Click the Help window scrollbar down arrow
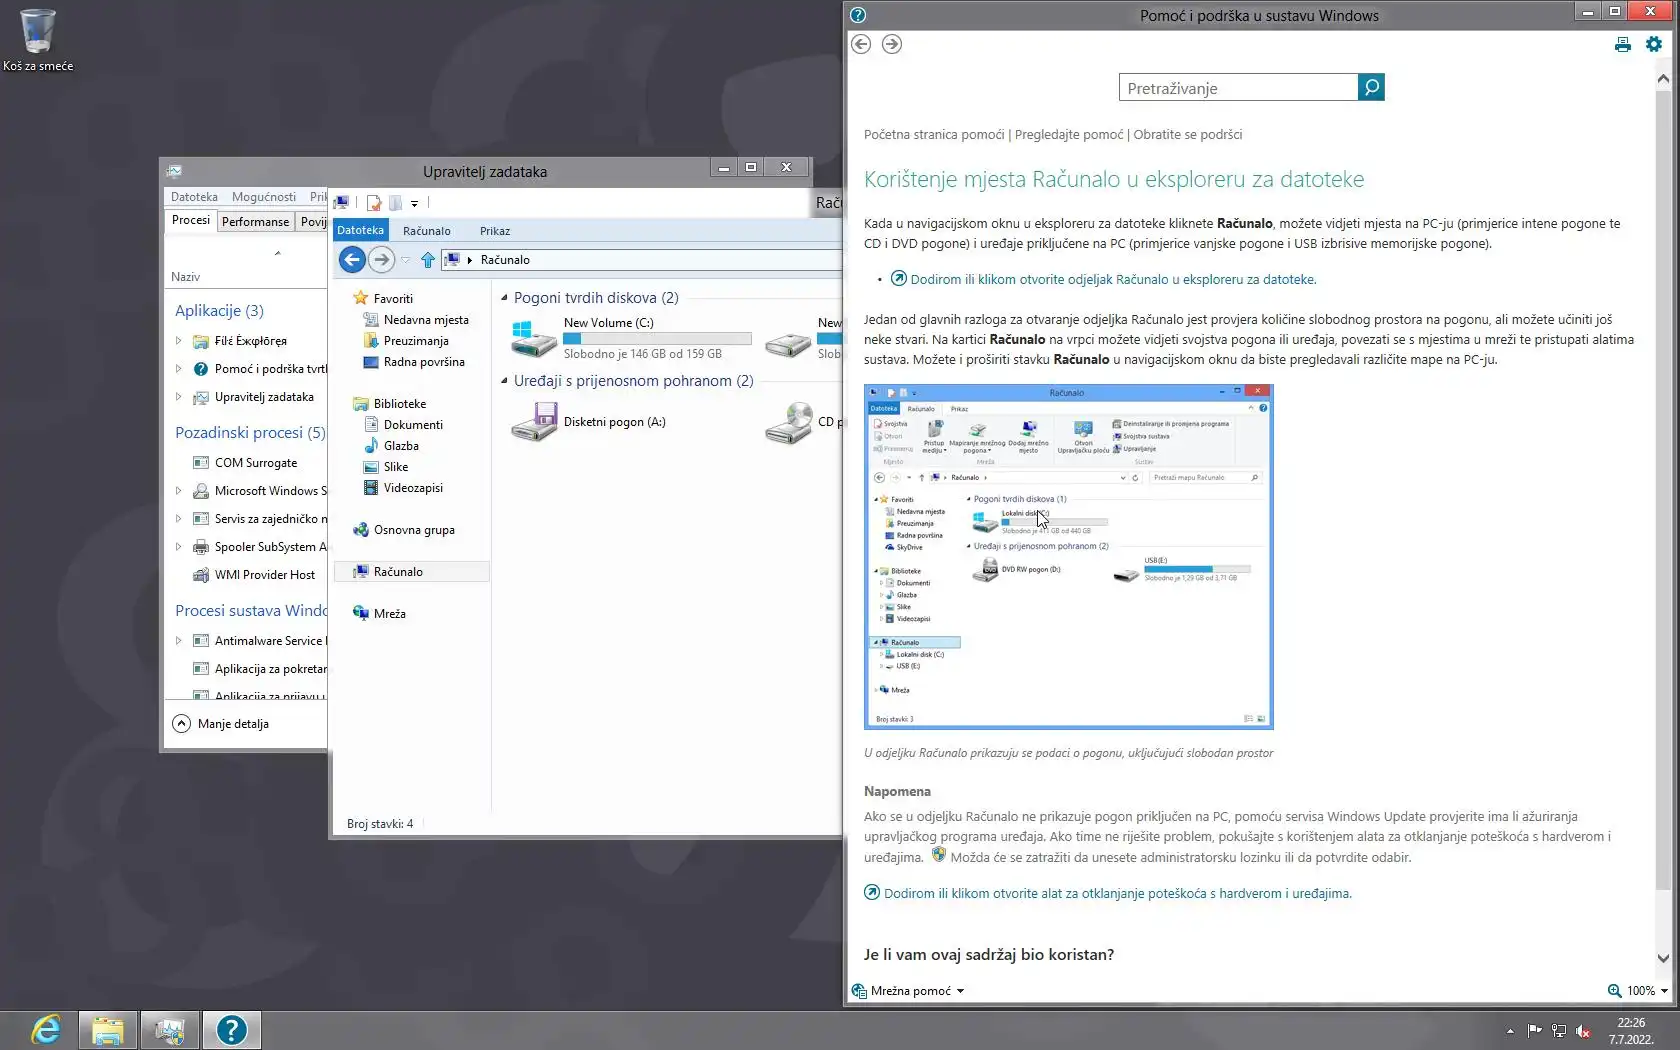Image resolution: width=1680 pixels, height=1050 pixels. [1663, 958]
